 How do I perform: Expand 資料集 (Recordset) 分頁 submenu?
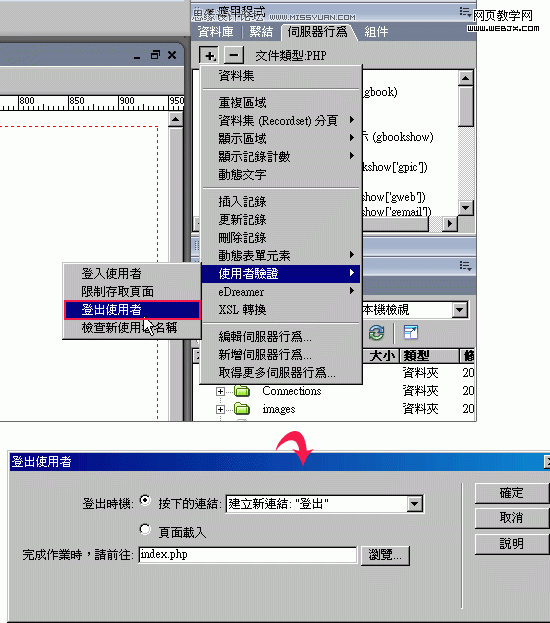(x=281, y=120)
